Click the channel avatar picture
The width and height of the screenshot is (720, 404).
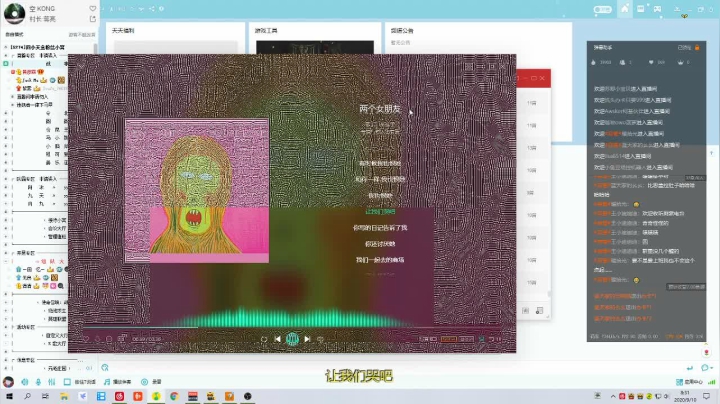[14, 13]
